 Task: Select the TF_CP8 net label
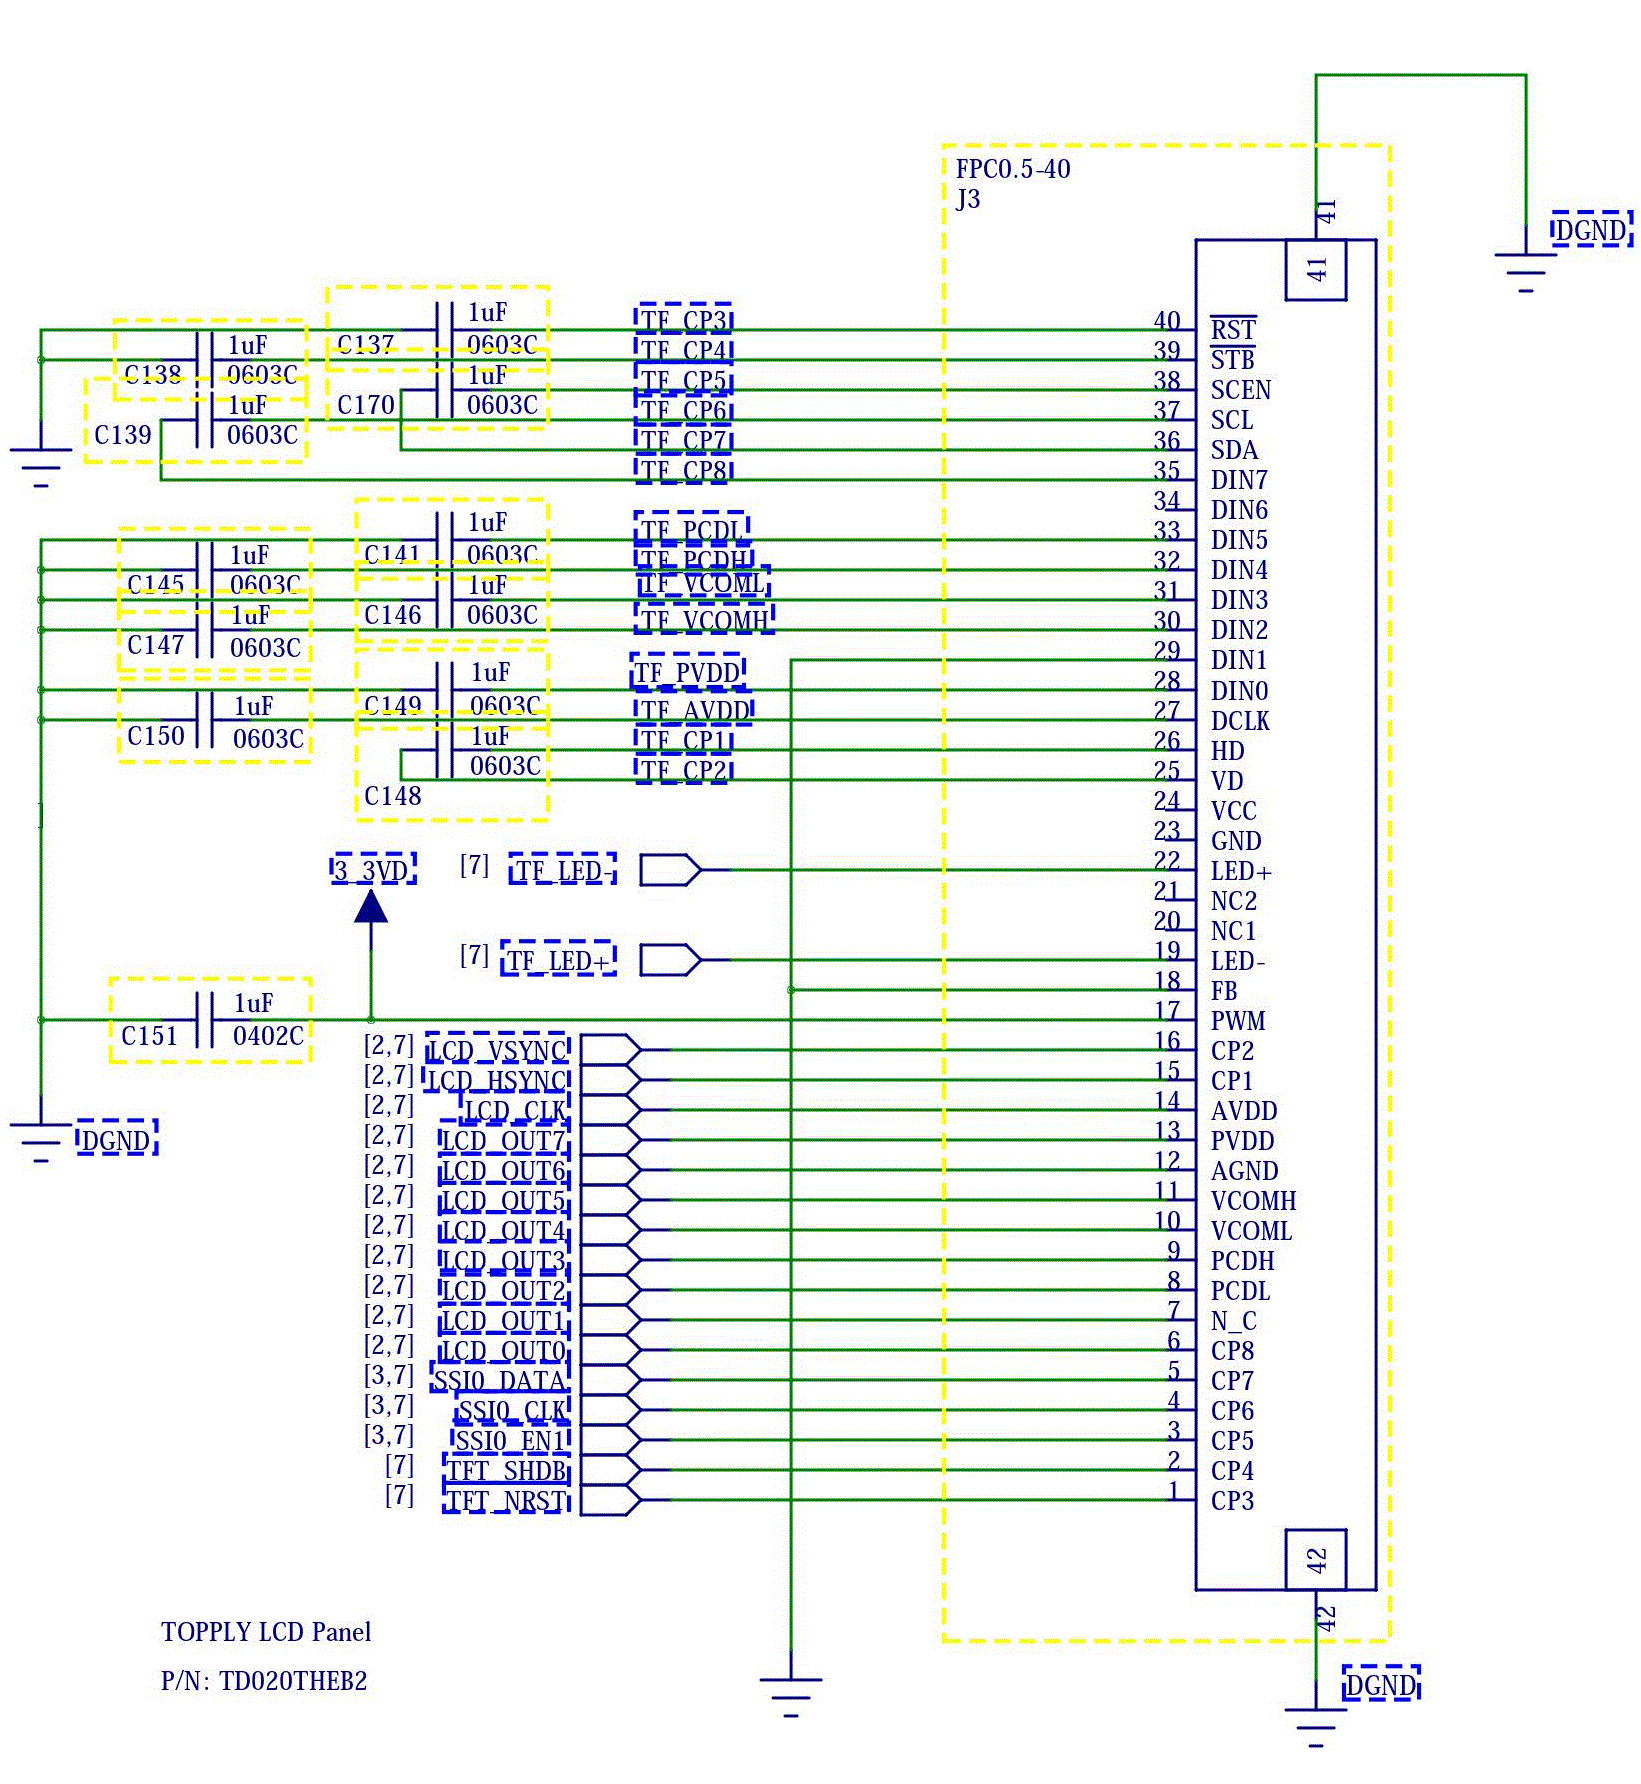point(684,470)
